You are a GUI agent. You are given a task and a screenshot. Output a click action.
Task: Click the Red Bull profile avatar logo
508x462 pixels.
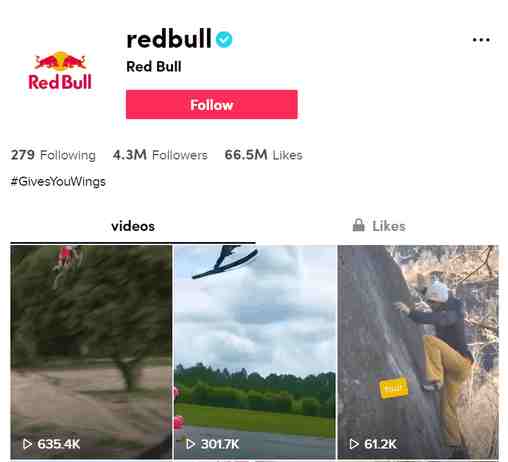(60, 71)
